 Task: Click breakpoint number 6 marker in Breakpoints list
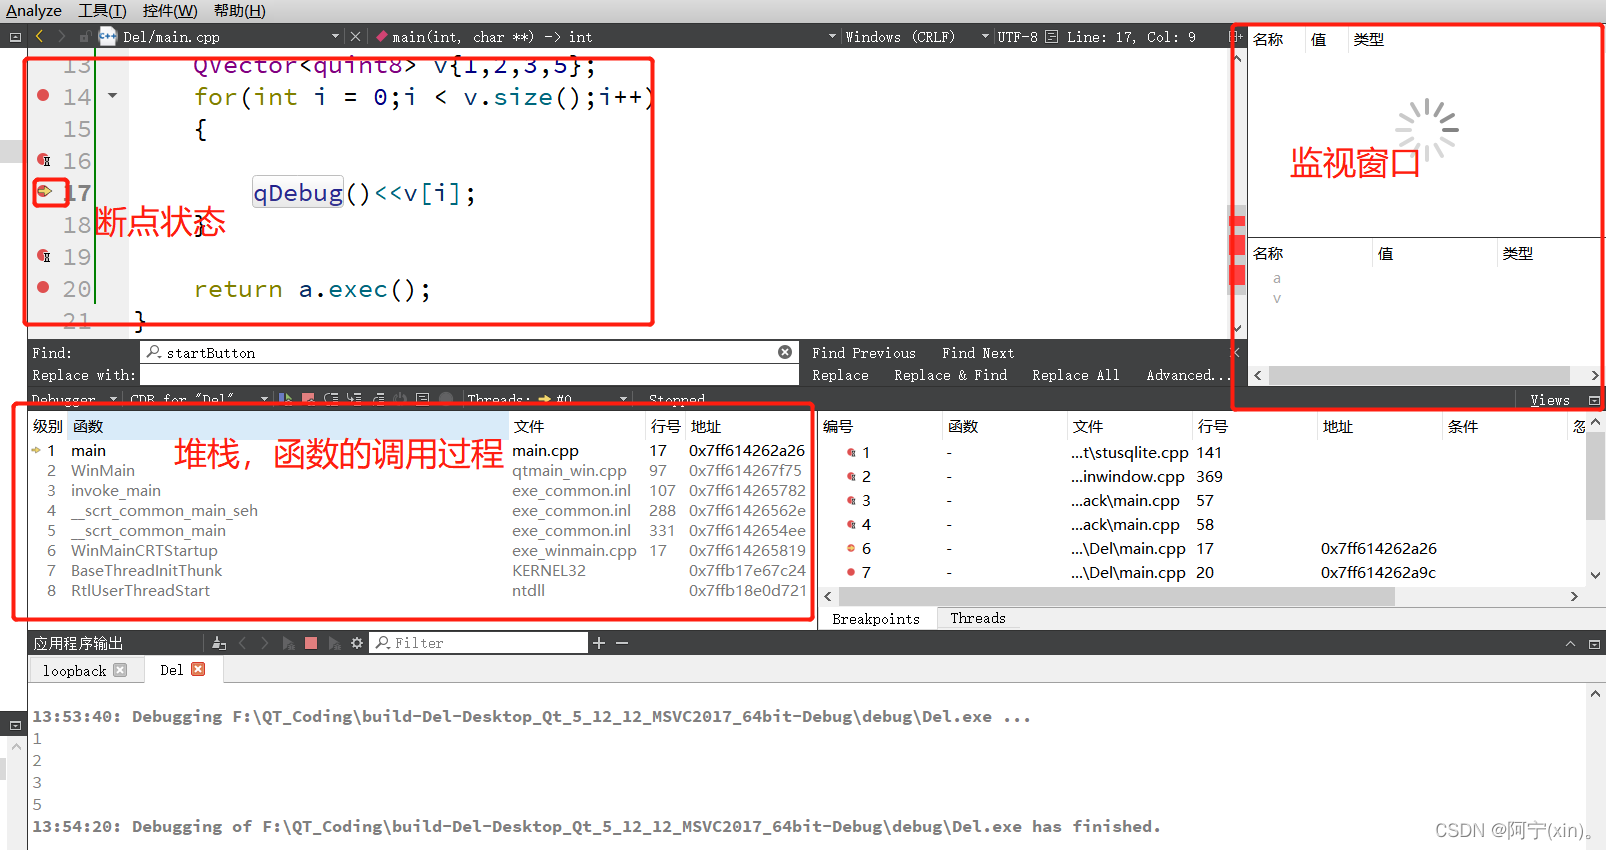851,548
